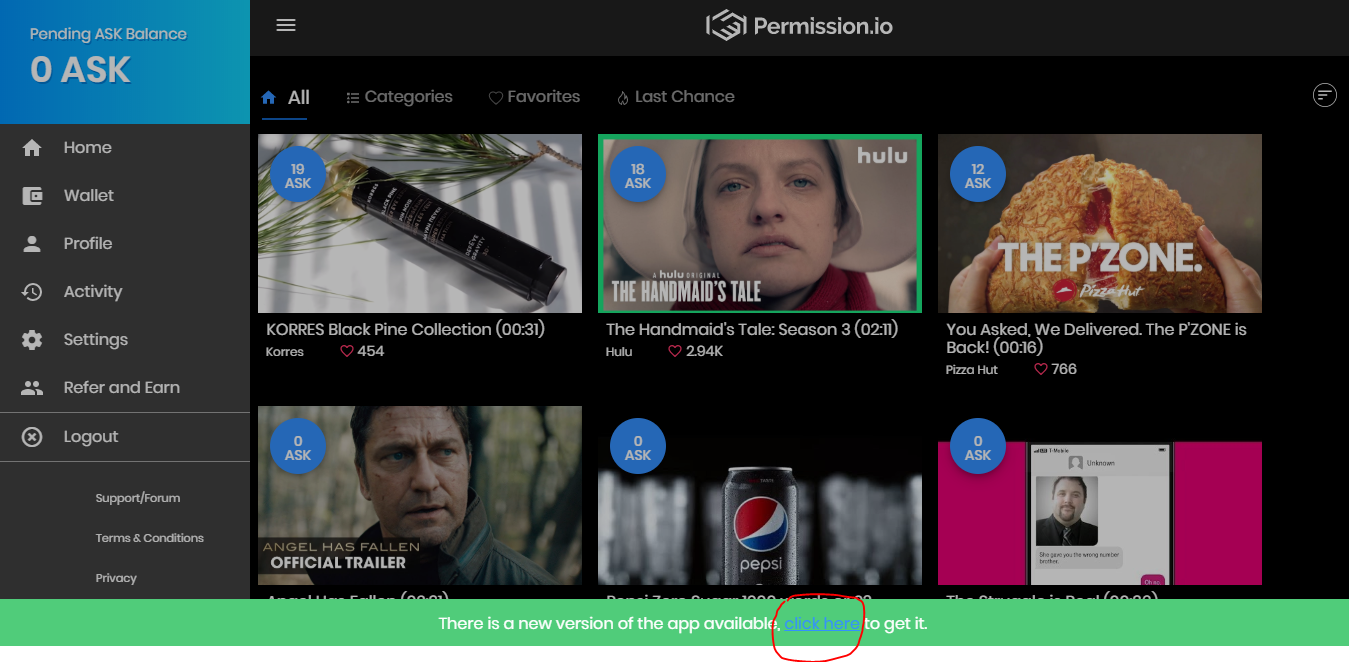The height and width of the screenshot is (662, 1349).
Task: Favorite the Handmaid's Tale heart icon
Action: tap(675, 351)
